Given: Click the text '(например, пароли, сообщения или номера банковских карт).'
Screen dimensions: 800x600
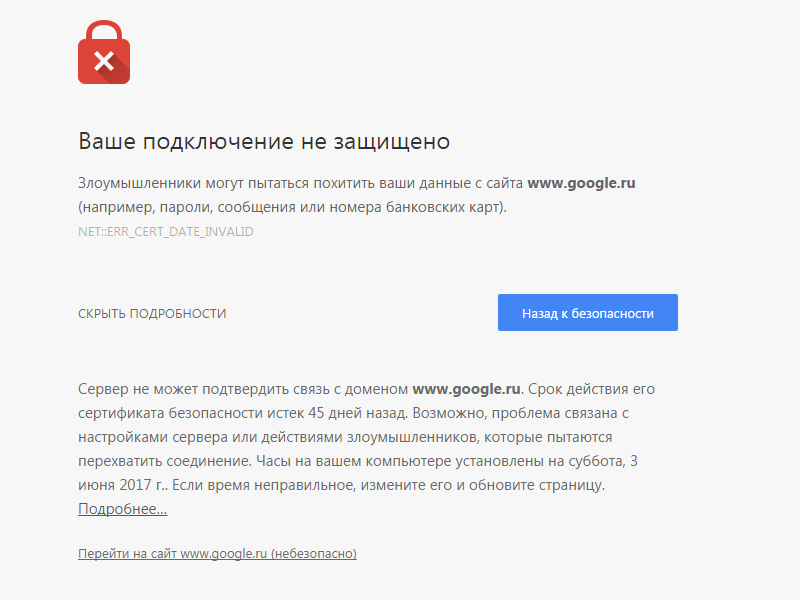Looking at the screenshot, I should click(292, 207).
